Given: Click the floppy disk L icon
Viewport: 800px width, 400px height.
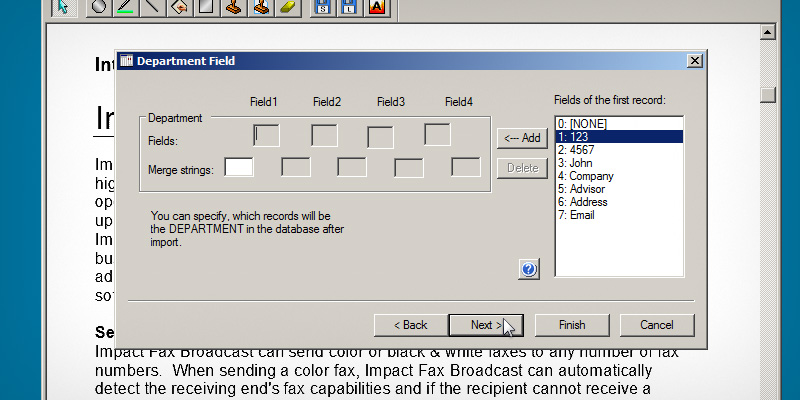Looking at the screenshot, I should pyautogui.click(x=350, y=8).
